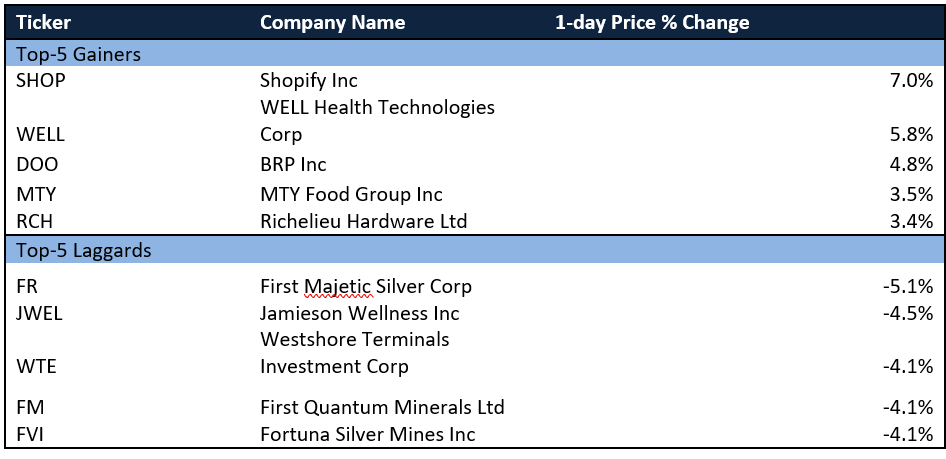Viewport: 946px width, 459px height.
Task: Select the First Quantum Minerals Ltd cell
Action: (x=382, y=407)
